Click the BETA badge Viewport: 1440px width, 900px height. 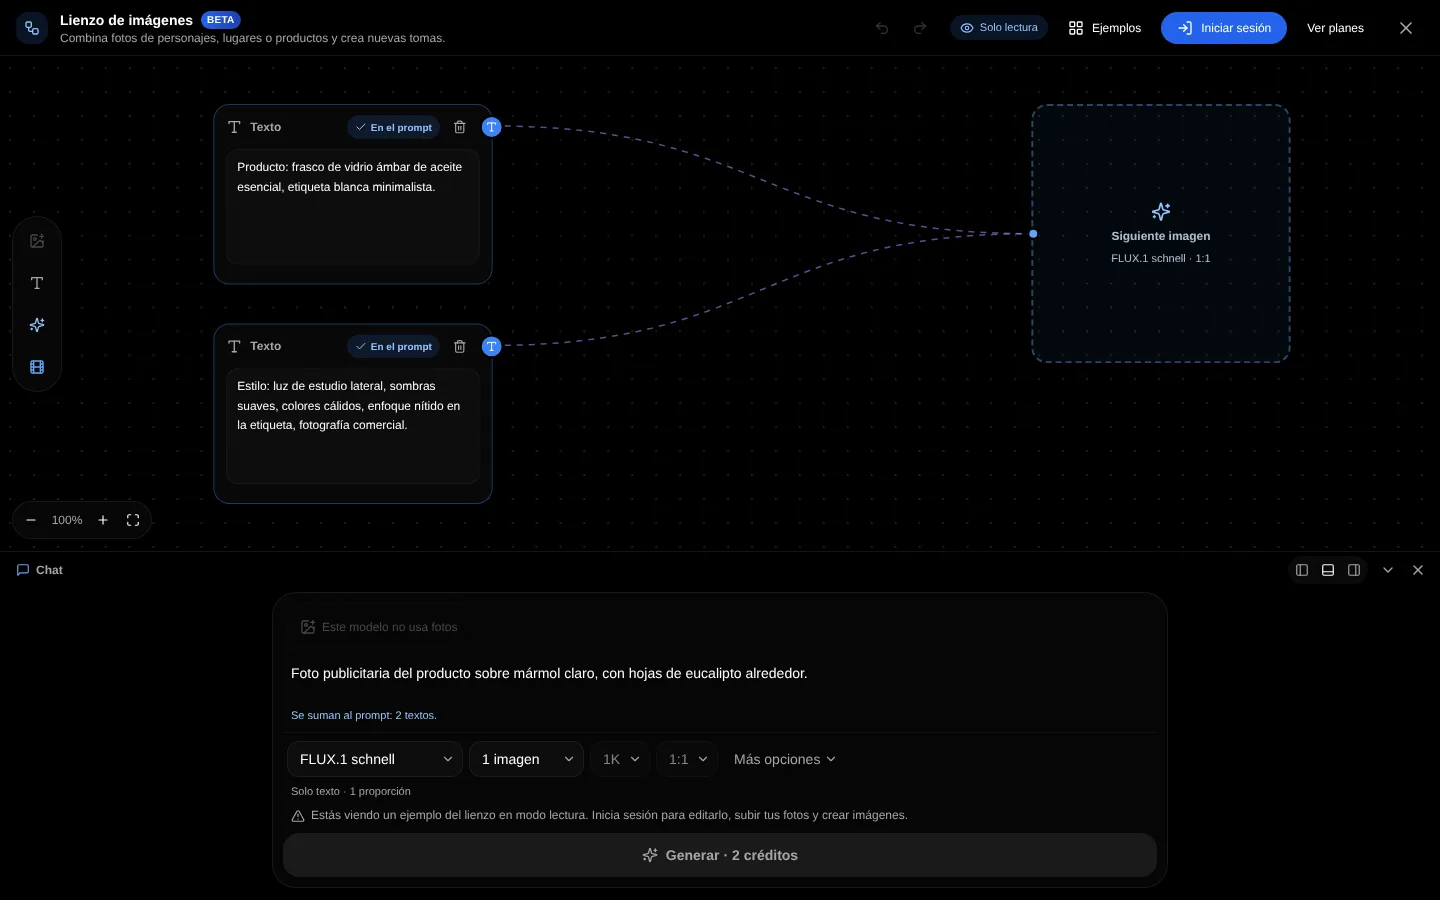(220, 20)
